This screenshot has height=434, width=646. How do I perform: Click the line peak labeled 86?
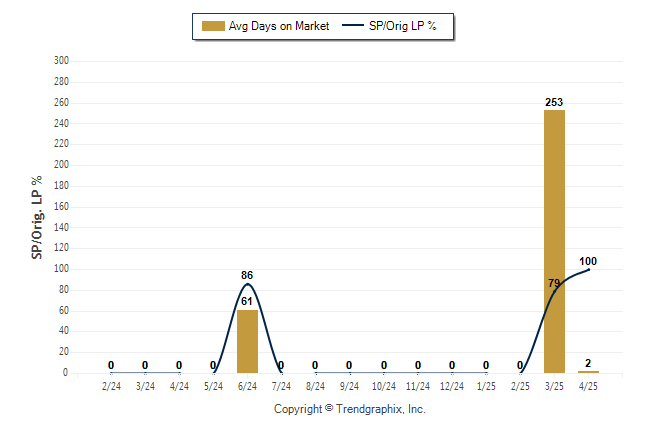click(247, 284)
